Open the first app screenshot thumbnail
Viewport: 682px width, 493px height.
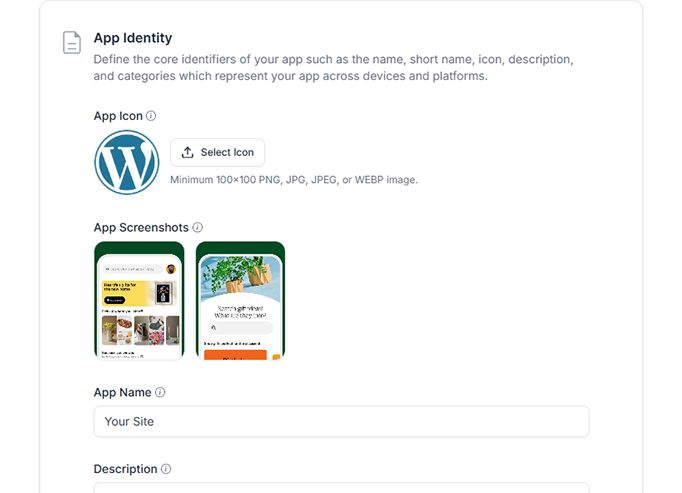click(x=139, y=300)
